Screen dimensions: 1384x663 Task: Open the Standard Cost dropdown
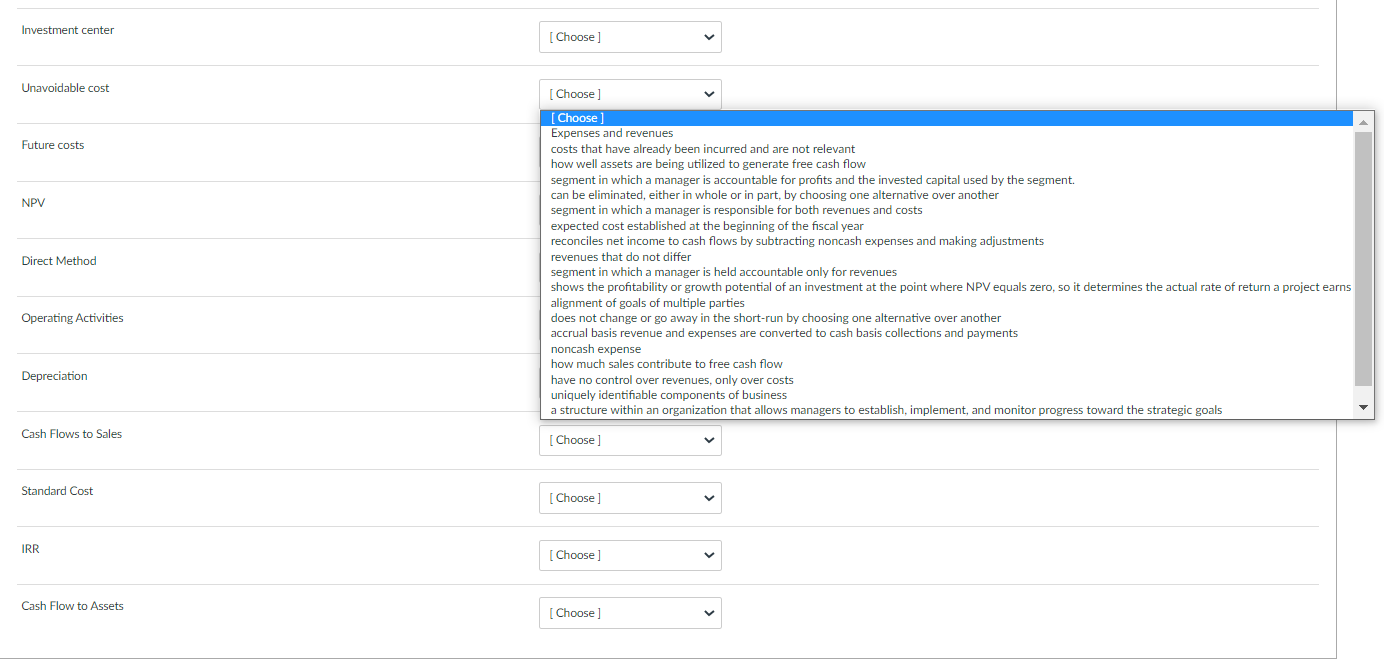pos(630,497)
